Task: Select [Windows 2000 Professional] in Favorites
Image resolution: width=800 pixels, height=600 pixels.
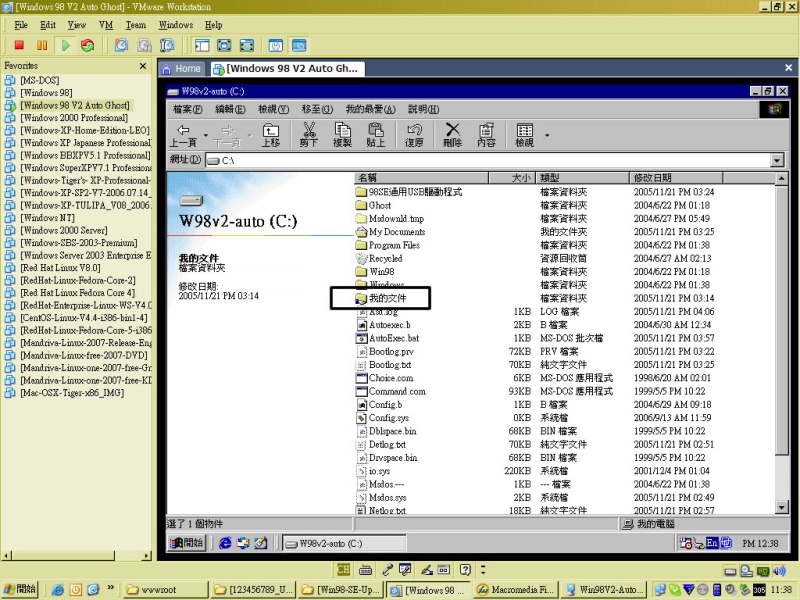Action: pyautogui.click(x=74, y=118)
